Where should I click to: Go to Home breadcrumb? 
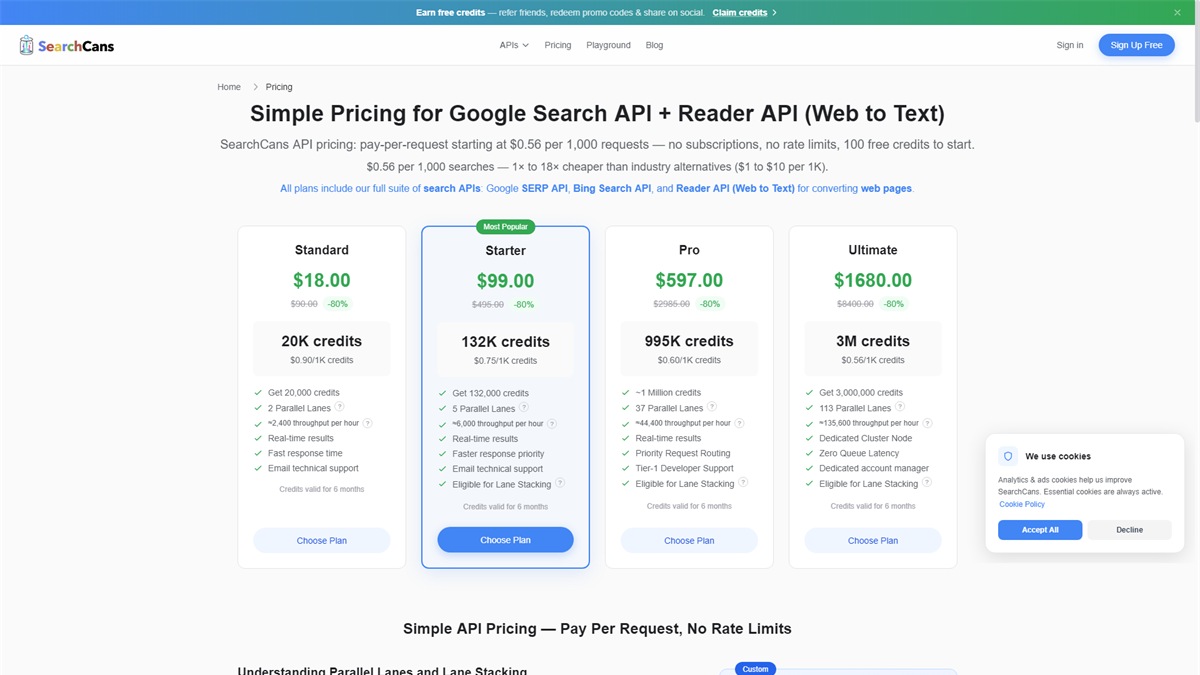(x=229, y=87)
